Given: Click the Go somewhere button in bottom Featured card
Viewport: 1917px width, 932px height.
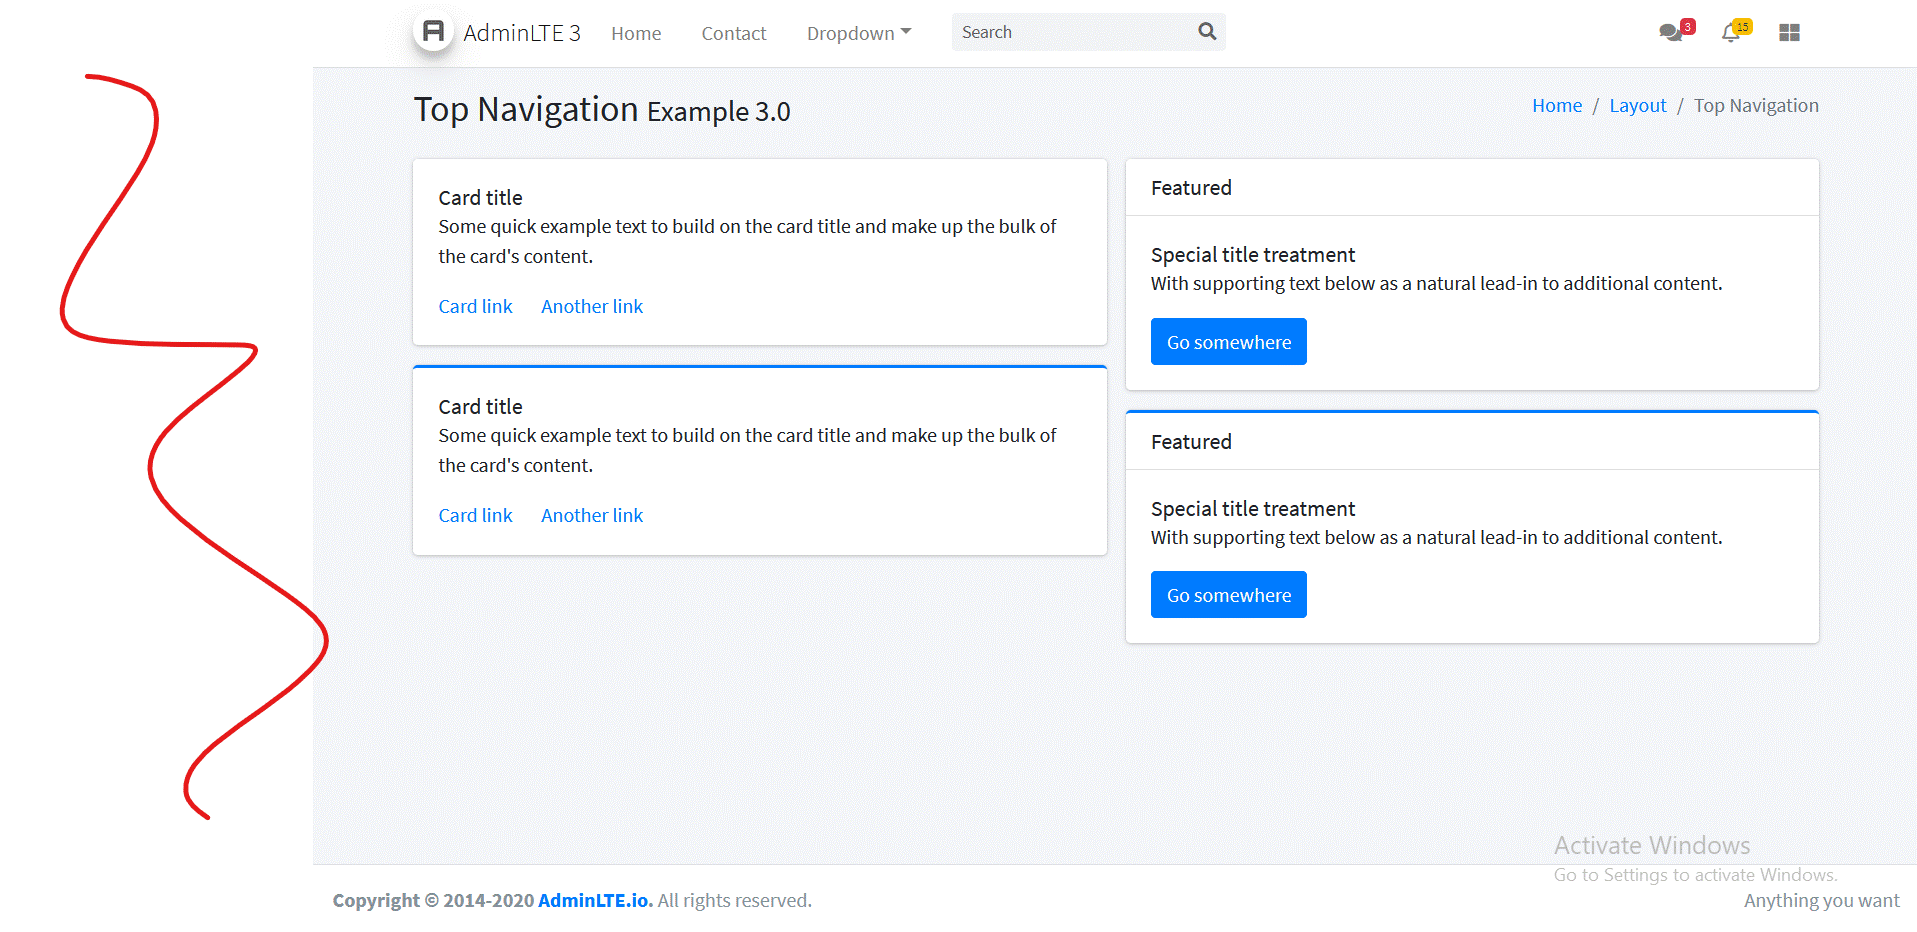Looking at the screenshot, I should click(1228, 594).
